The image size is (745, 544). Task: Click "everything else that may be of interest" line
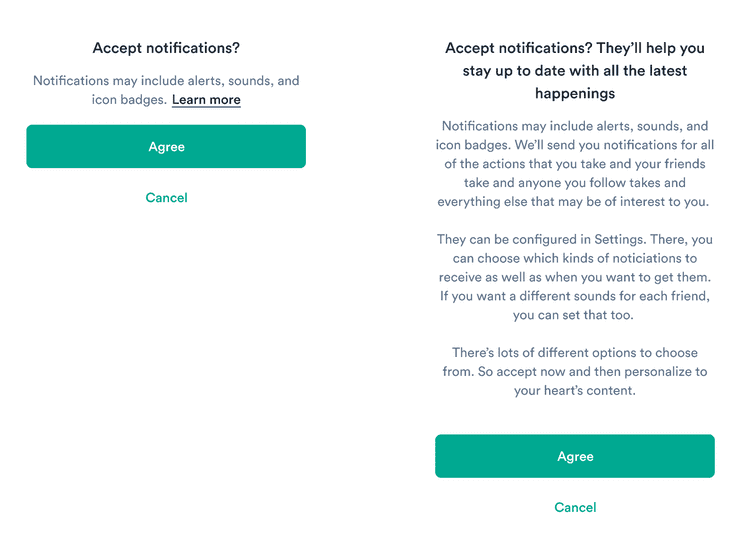click(575, 202)
